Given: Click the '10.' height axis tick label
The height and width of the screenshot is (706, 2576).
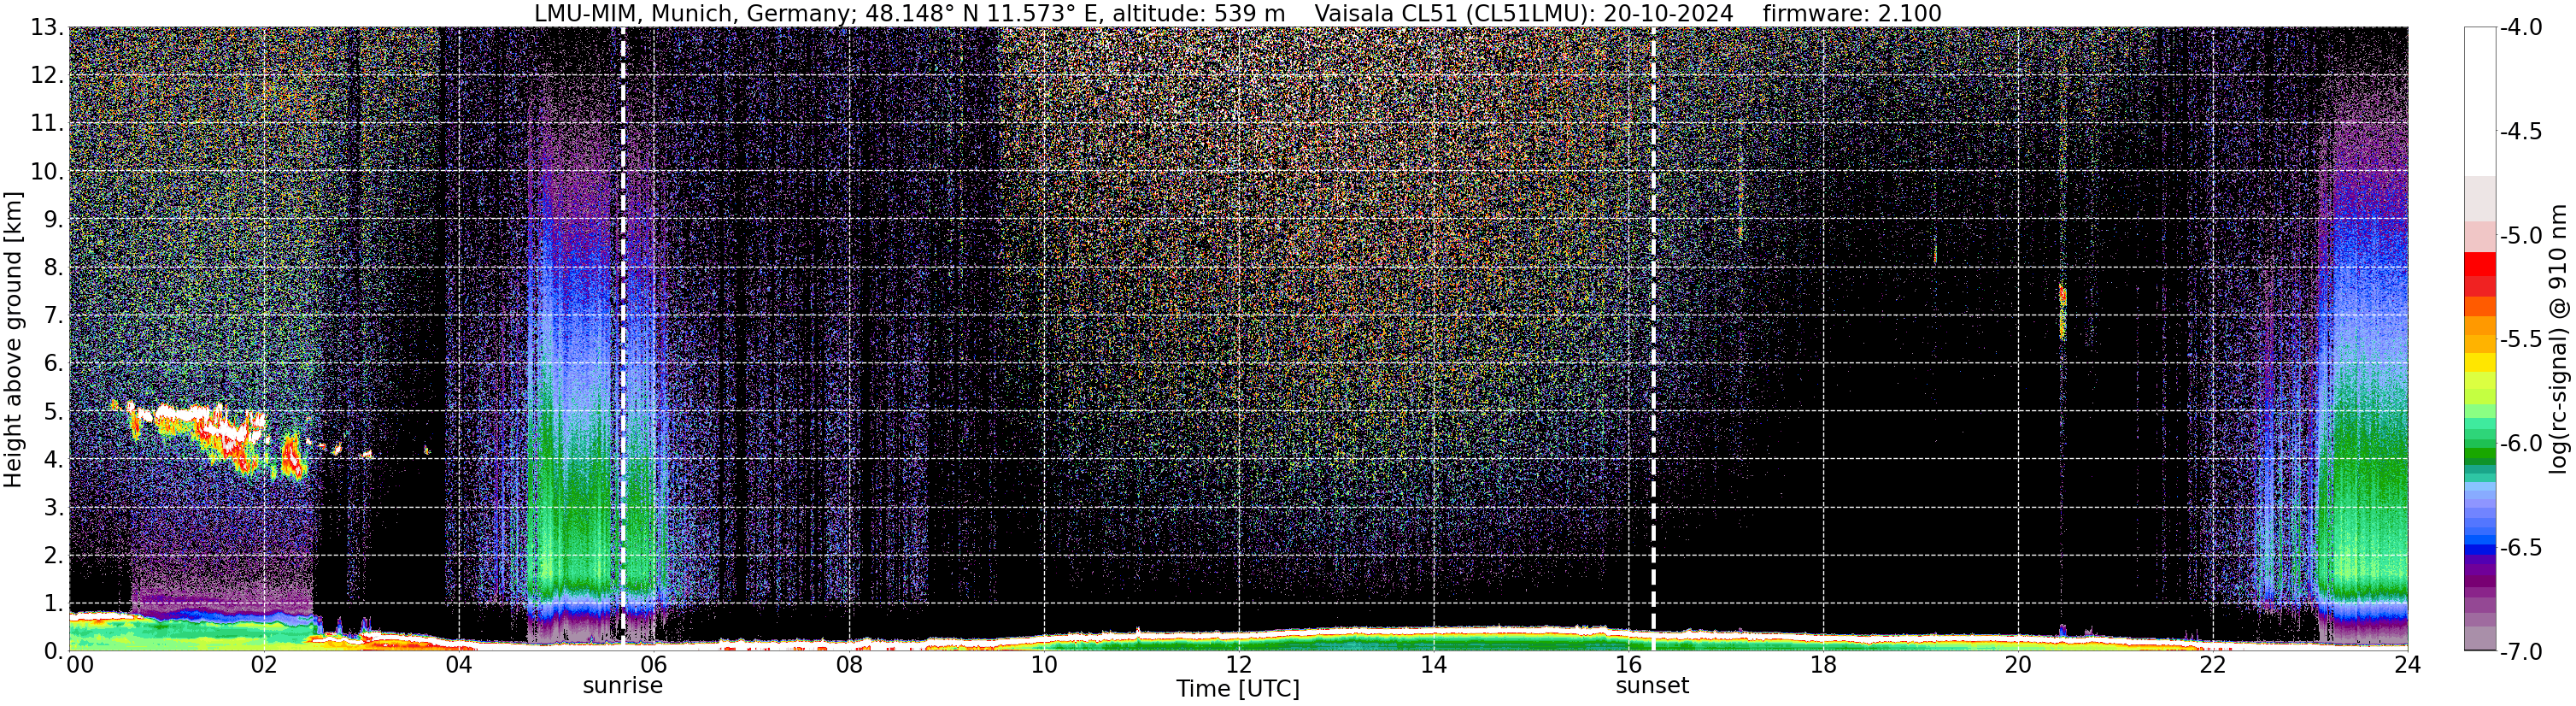Looking at the screenshot, I should [47, 171].
